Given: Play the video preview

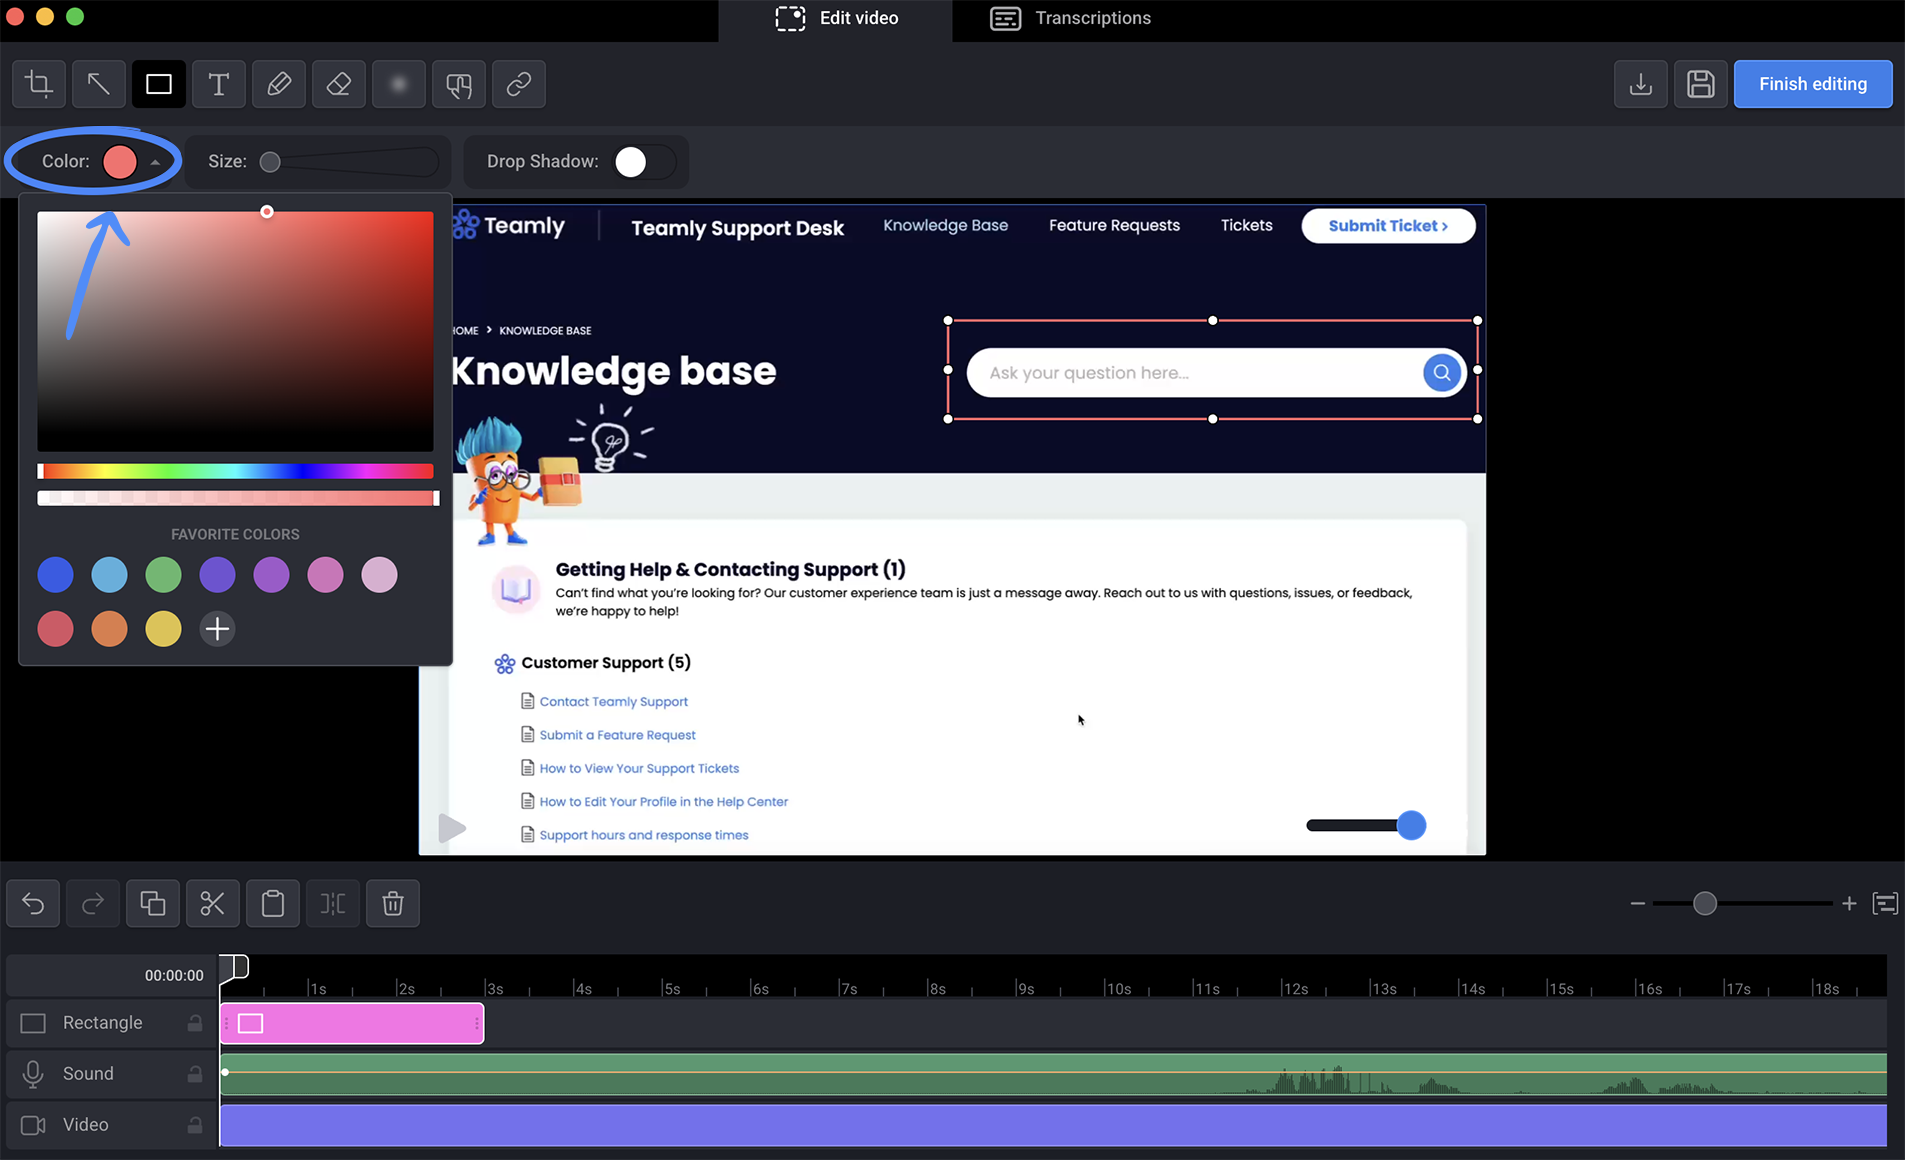Looking at the screenshot, I should click(x=452, y=828).
